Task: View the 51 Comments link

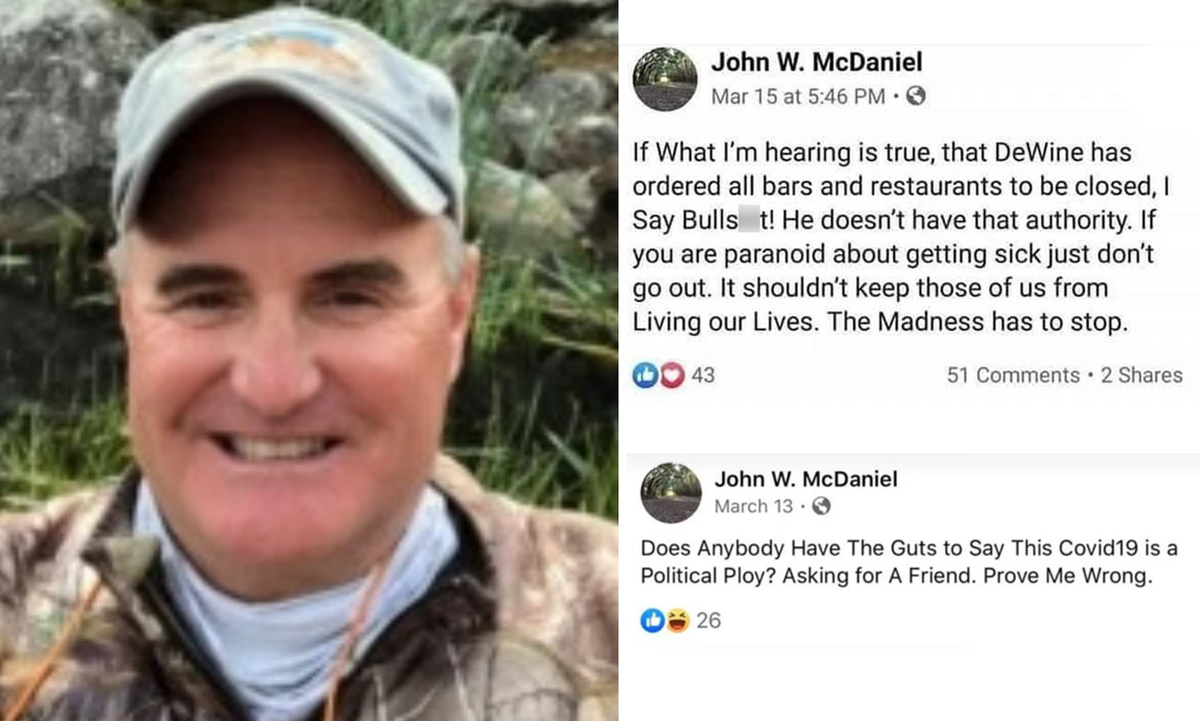Action: 1013,375
